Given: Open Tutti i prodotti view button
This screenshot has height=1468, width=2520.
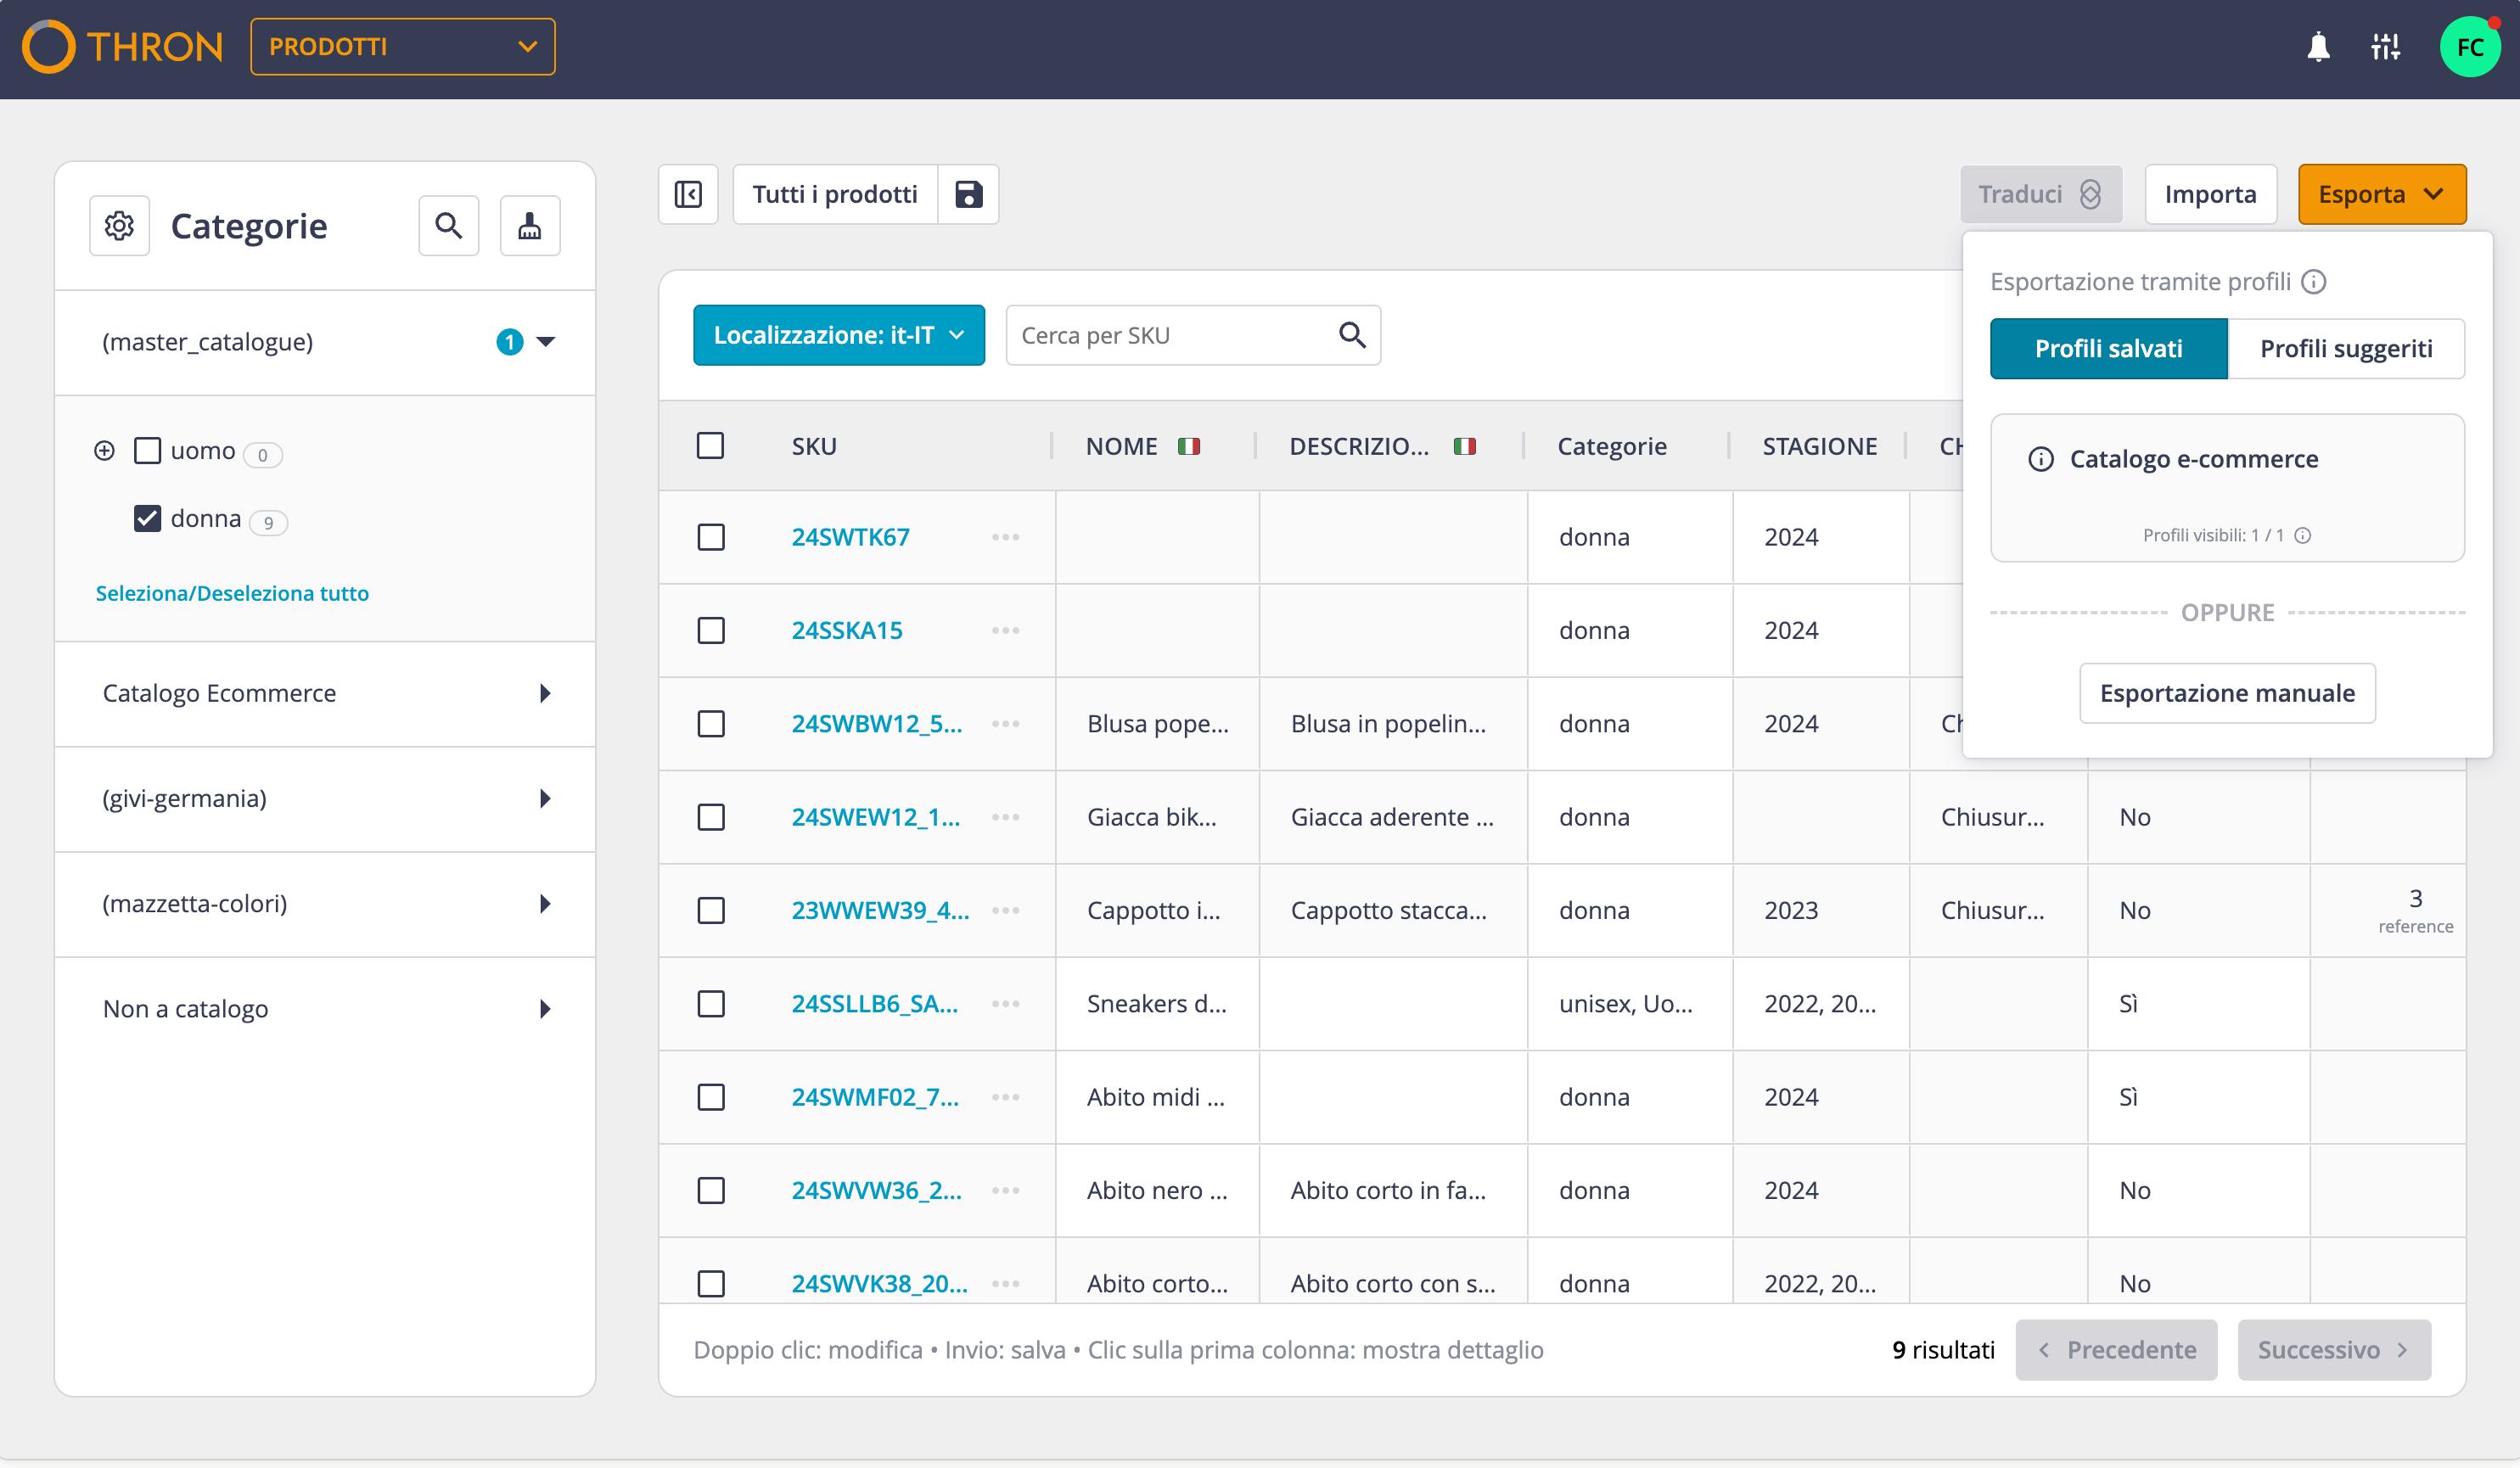Looking at the screenshot, I should pyautogui.click(x=835, y=194).
